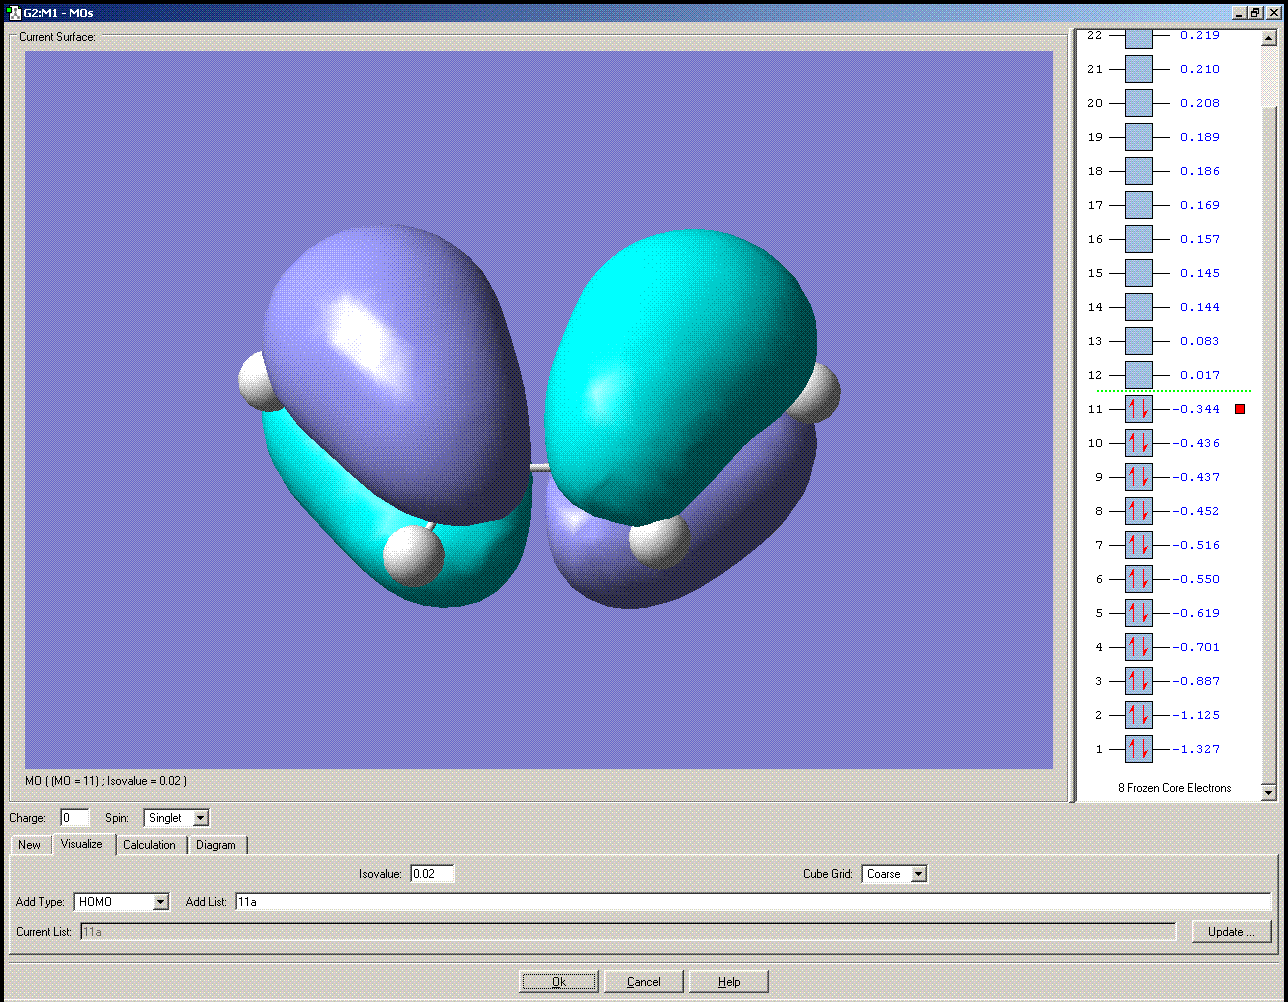The image size is (1288, 1002).
Task: Open the Diagram tab
Action: tap(216, 845)
